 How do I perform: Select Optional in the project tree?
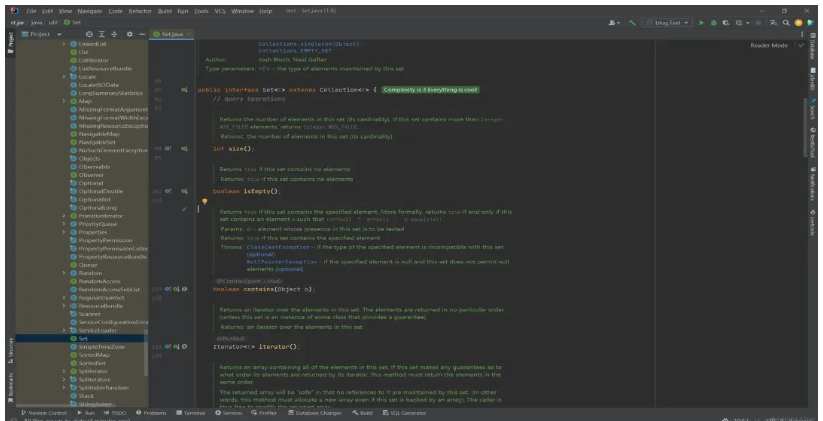point(91,183)
